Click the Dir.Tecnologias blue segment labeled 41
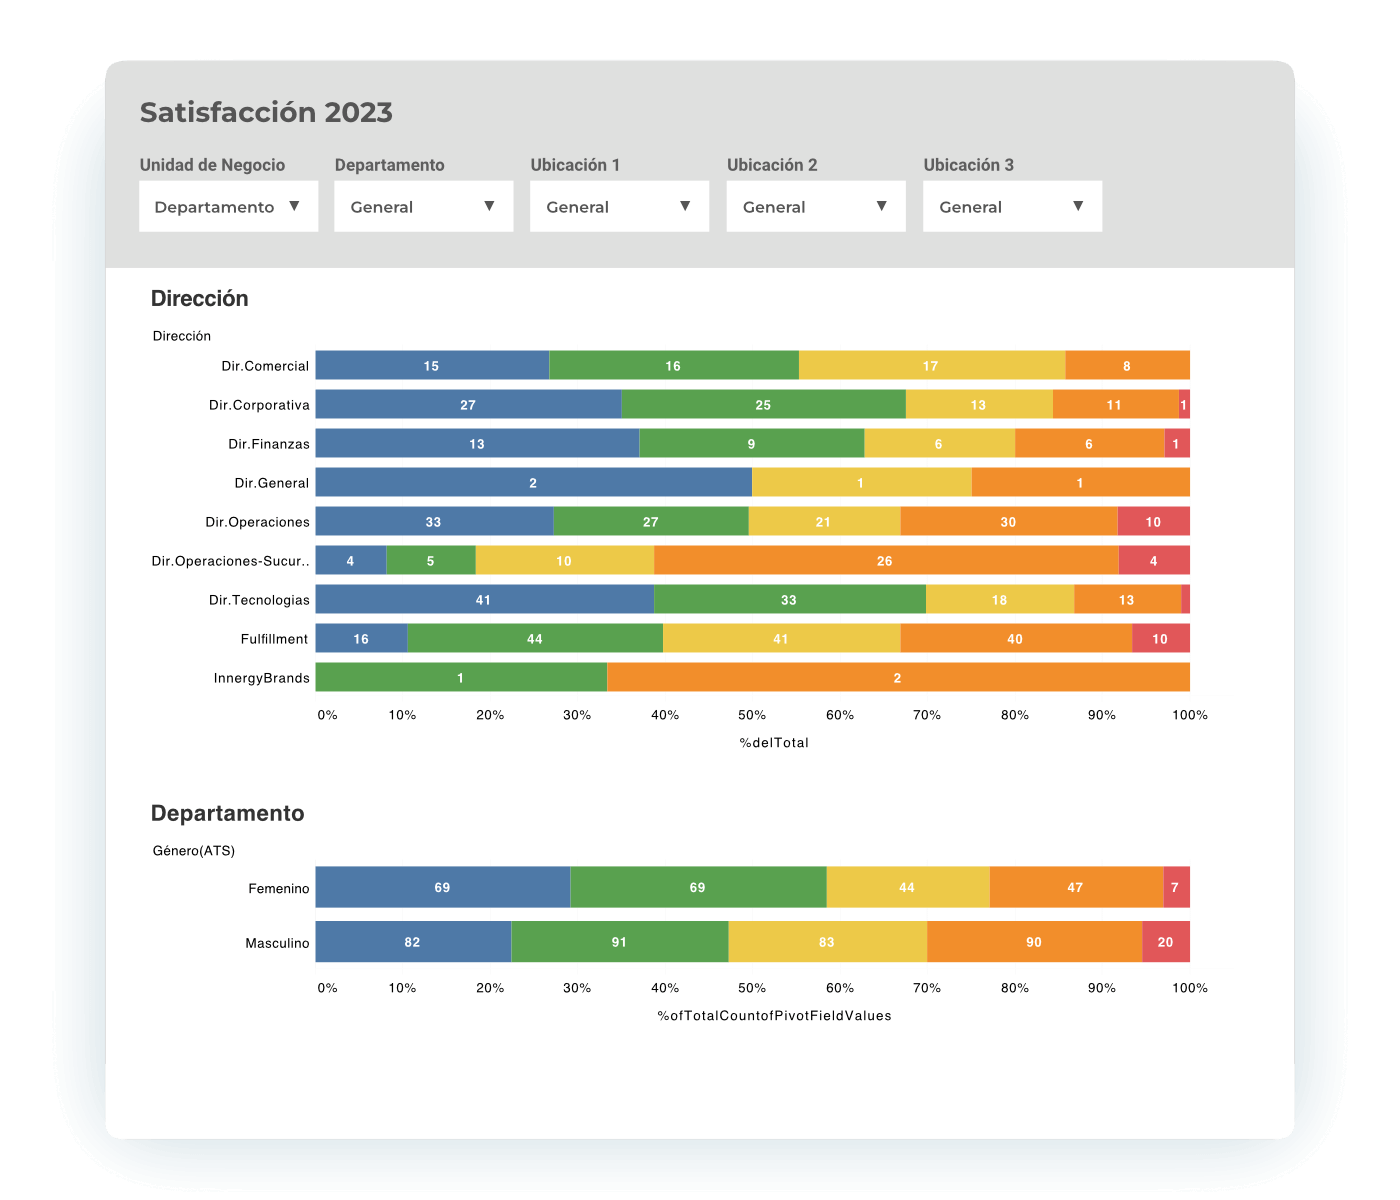This screenshot has height=1200, width=1400. [485, 599]
